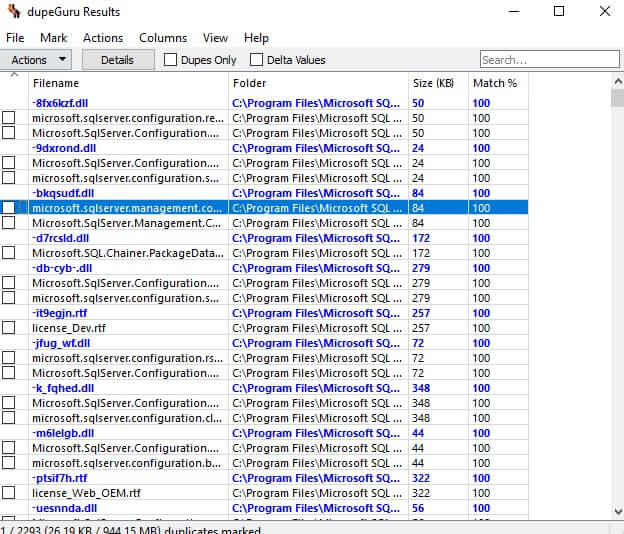Open the File menu
This screenshot has width=624, height=534.
coord(15,37)
